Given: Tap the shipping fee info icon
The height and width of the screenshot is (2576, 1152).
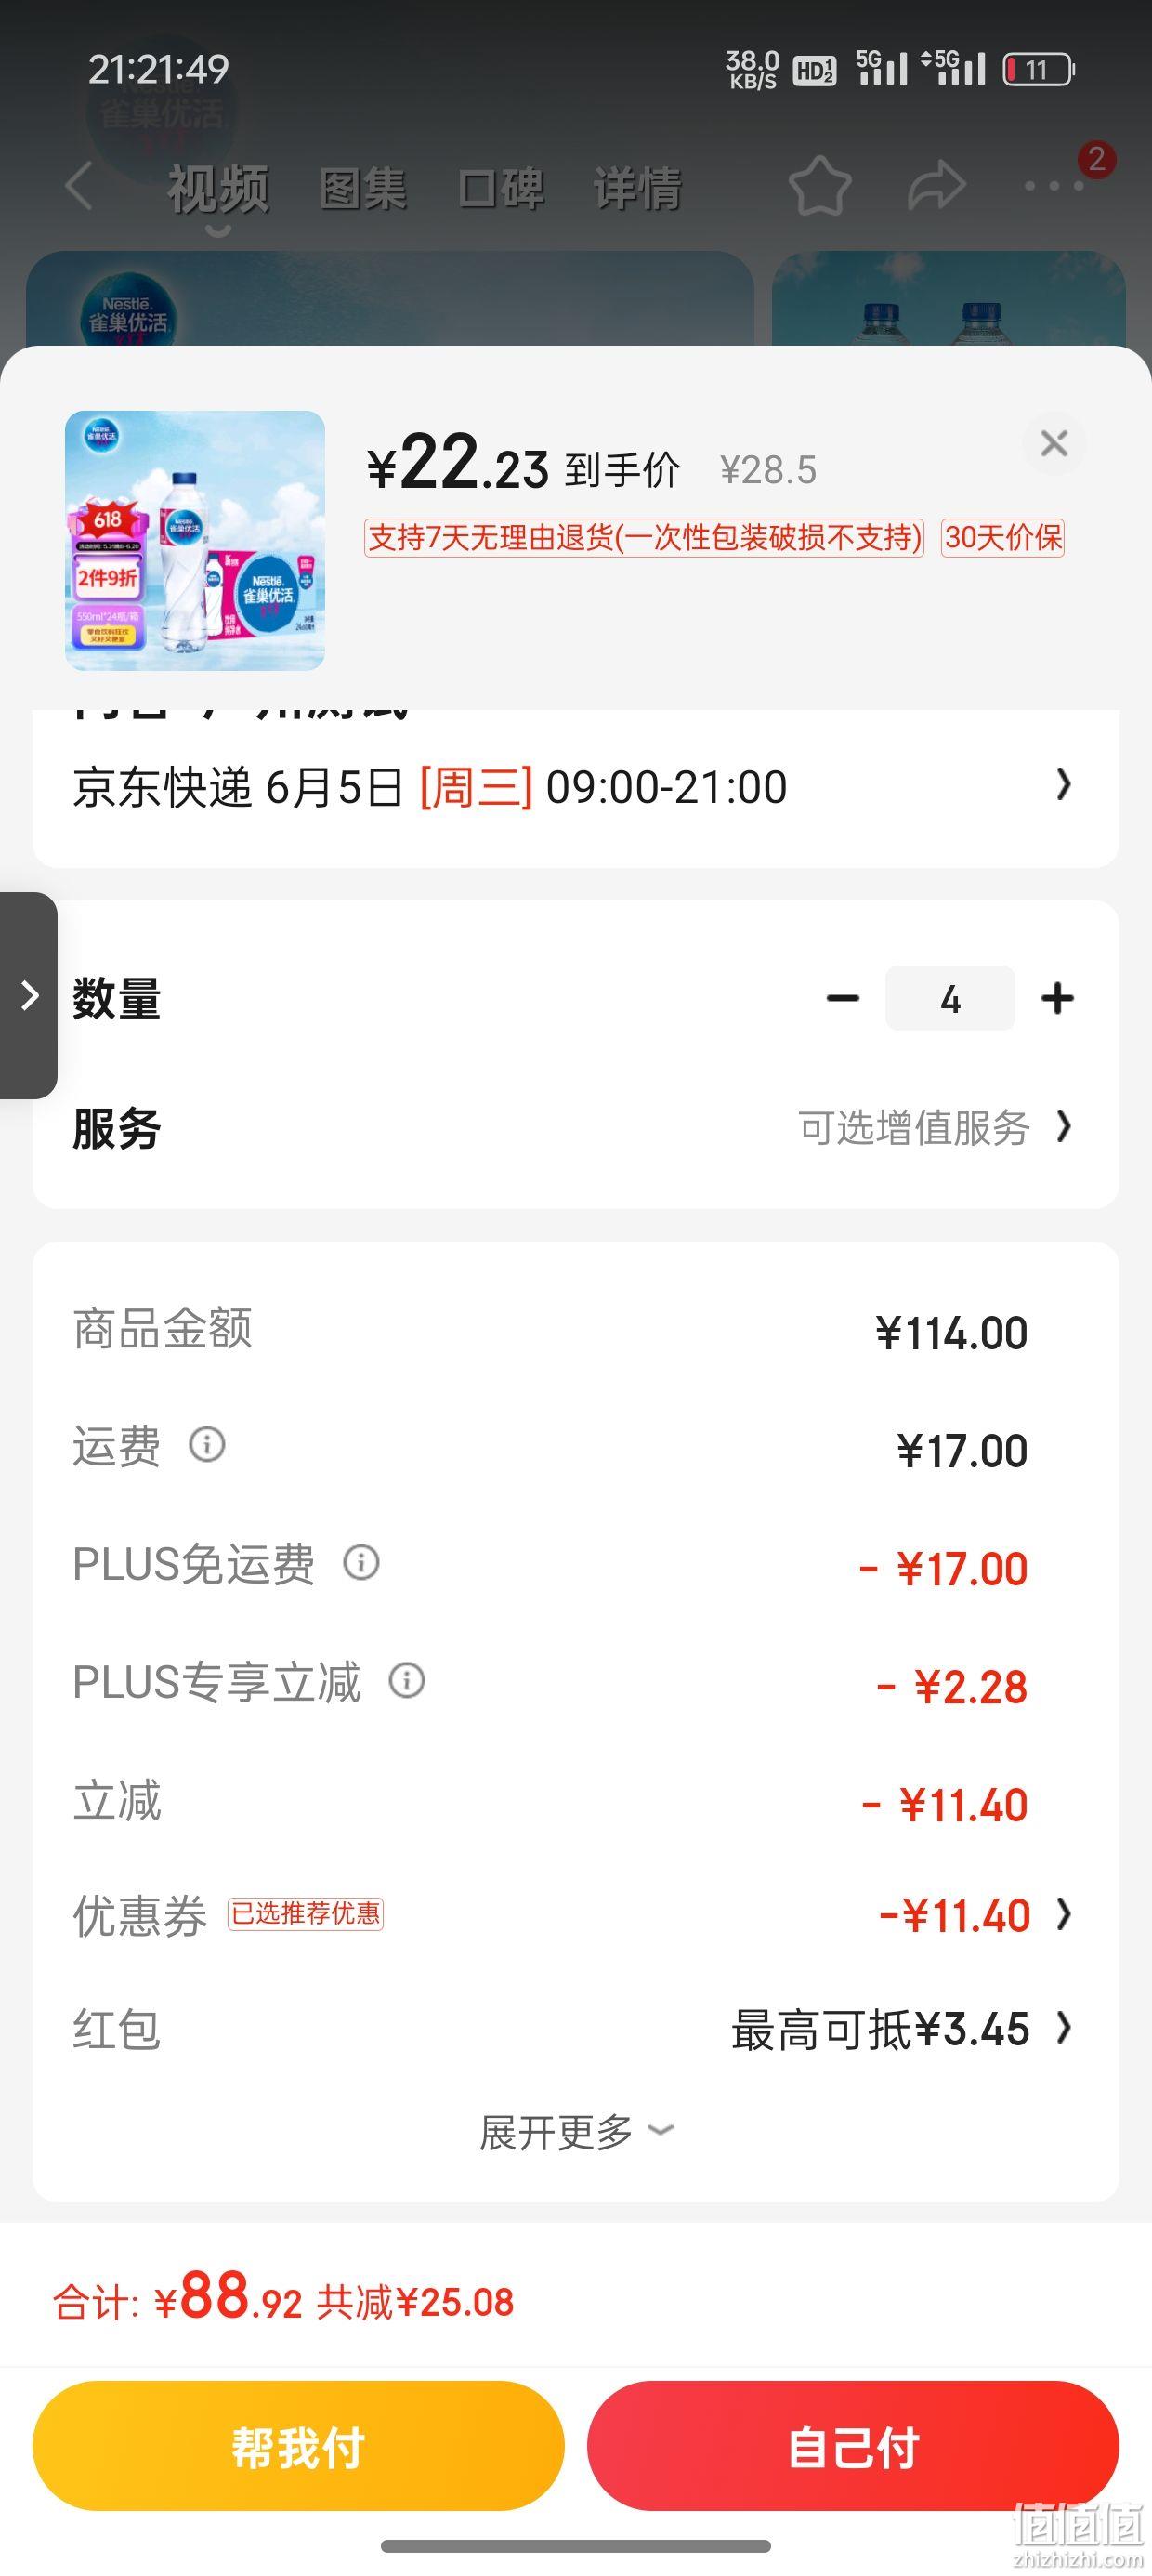Looking at the screenshot, I should (207, 1444).
